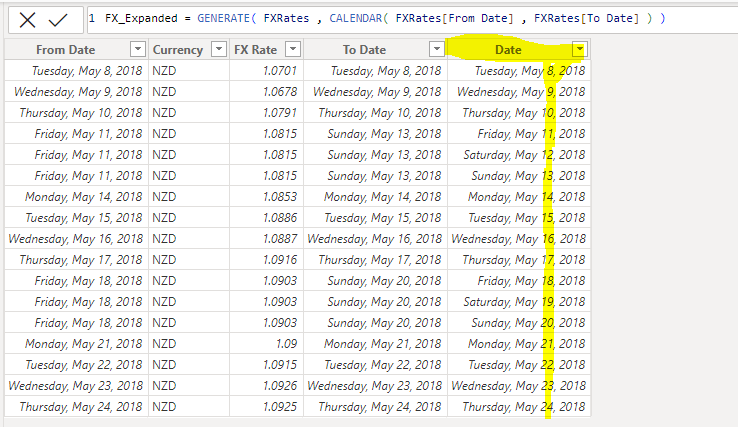The image size is (738, 427).
Task: Click FX Rate cell 1.0925
Action: coord(266,406)
